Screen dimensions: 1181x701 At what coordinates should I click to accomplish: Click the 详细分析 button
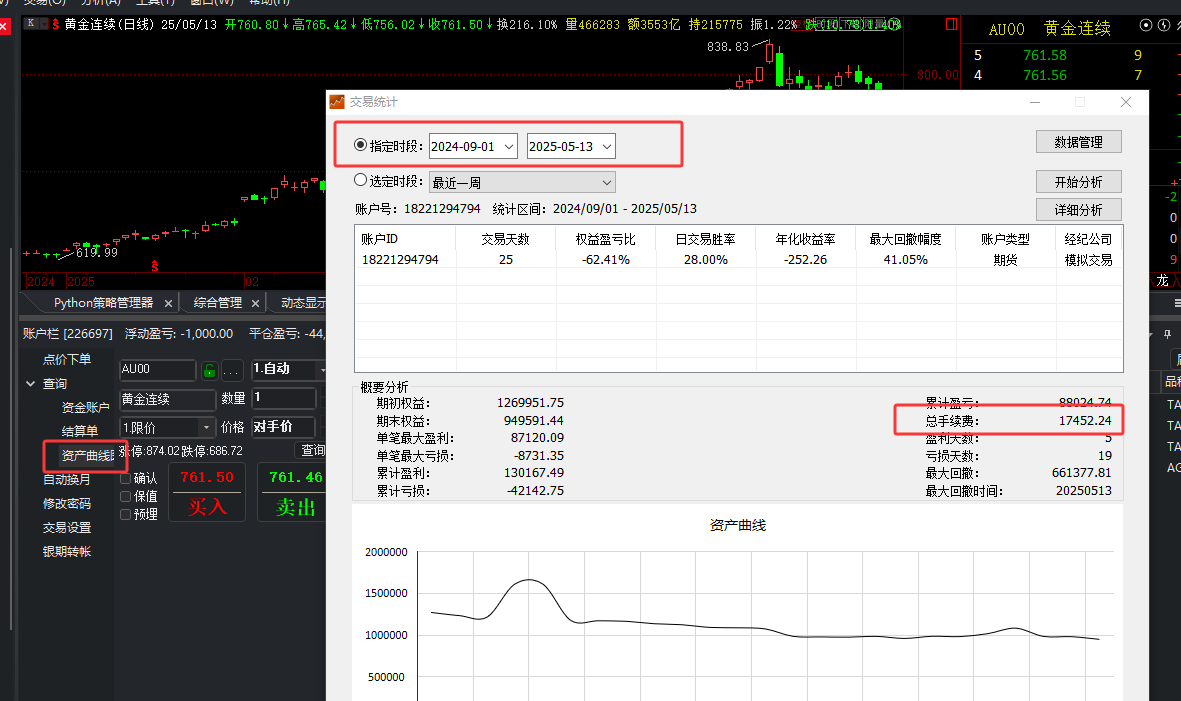point(1078,210)
